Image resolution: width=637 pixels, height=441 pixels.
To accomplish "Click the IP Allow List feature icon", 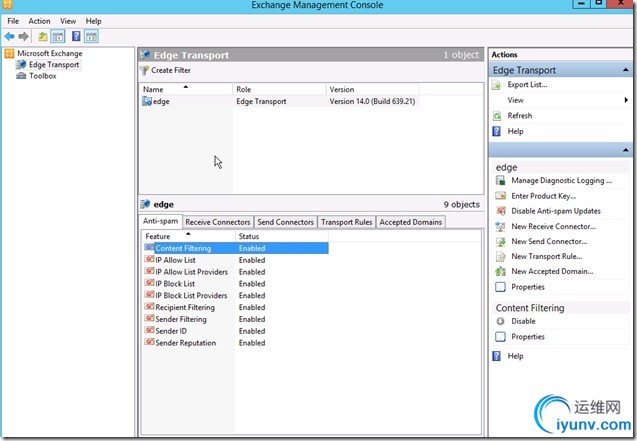I will pyautogui.click(x=149, y=259).
